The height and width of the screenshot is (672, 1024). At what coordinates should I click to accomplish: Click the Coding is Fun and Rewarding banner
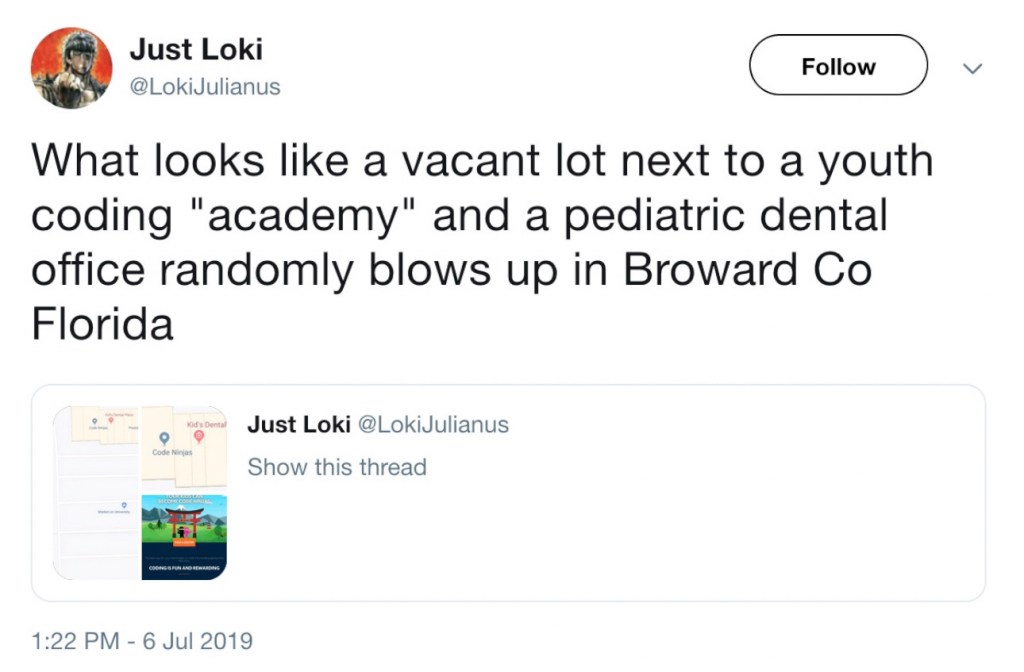(184, 568)
